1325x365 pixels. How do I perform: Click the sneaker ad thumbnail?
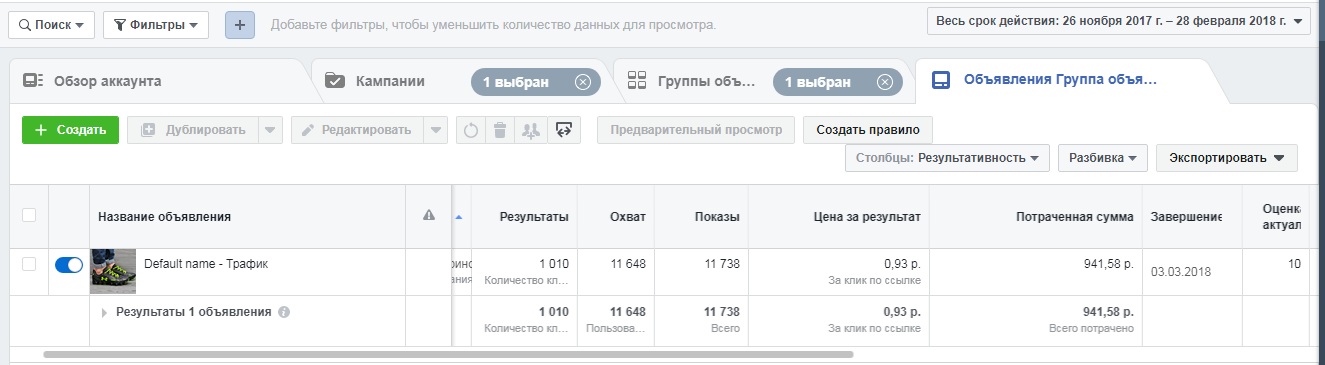pyautogui.click(x=113, y=271)
